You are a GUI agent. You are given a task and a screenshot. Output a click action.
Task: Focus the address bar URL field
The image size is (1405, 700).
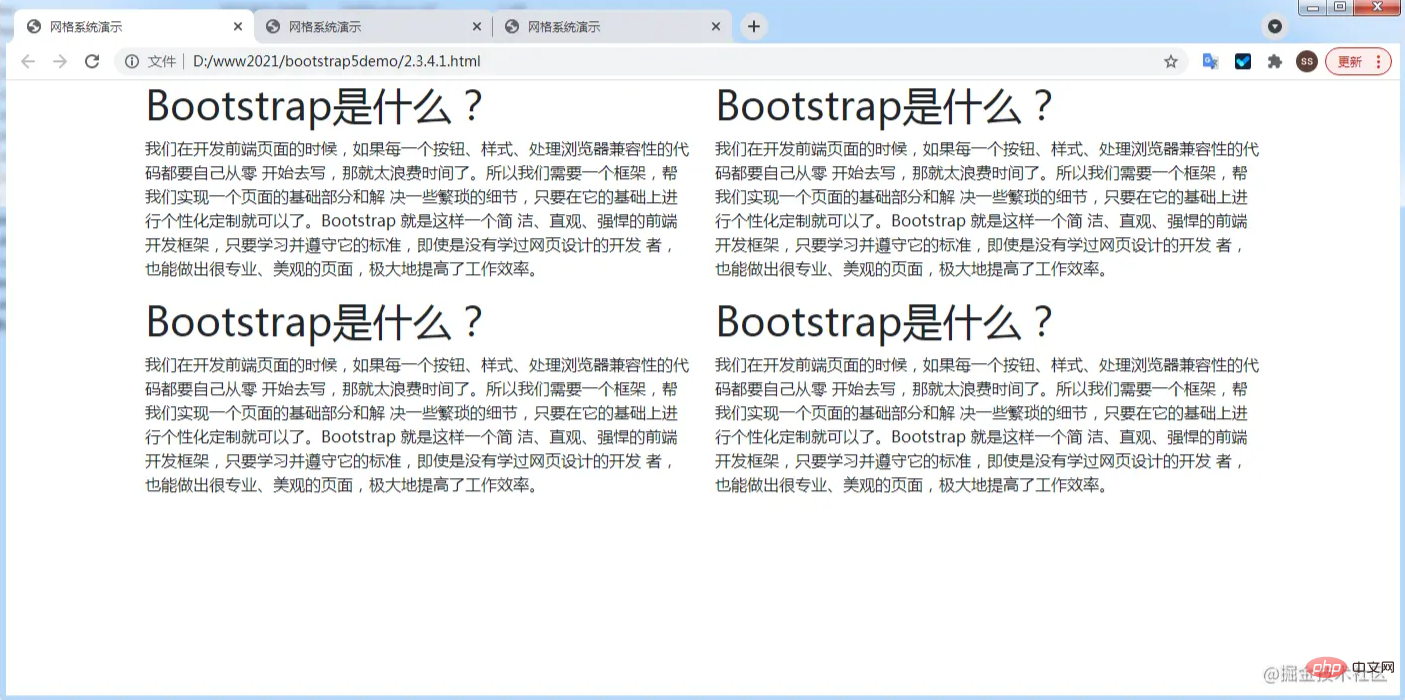tap(650, 62)
